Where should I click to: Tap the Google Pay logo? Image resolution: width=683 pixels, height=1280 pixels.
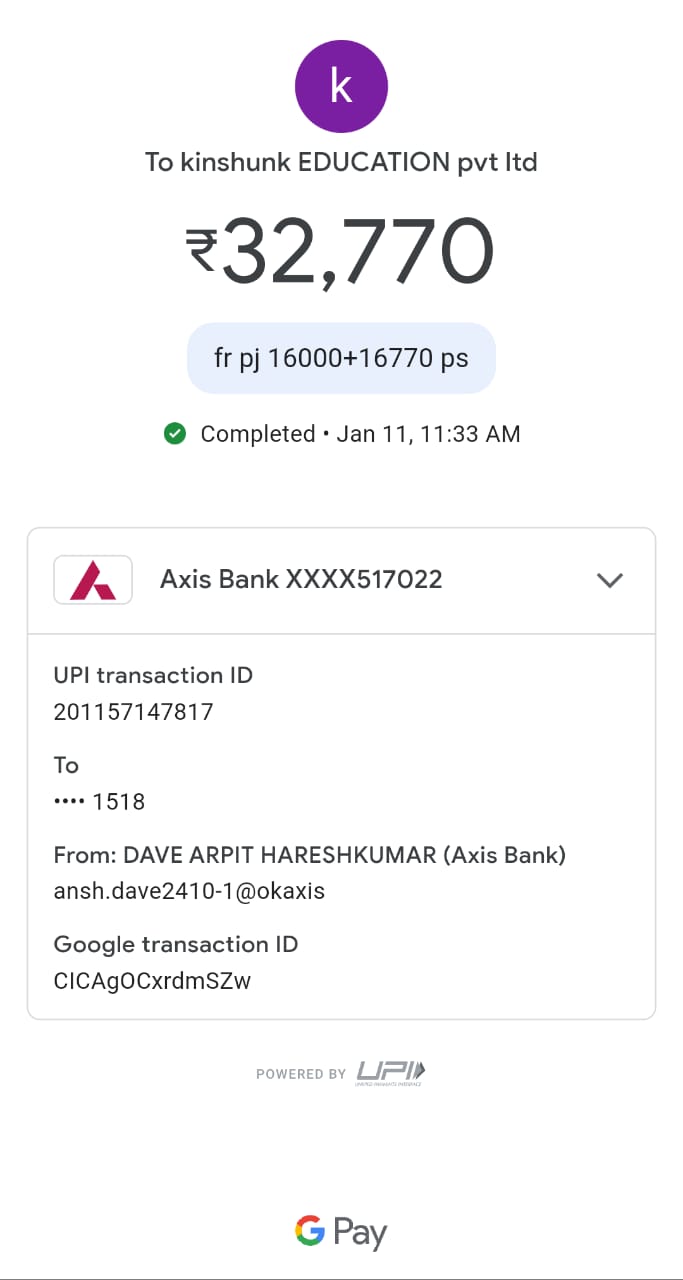click(x=341, y=1232)
